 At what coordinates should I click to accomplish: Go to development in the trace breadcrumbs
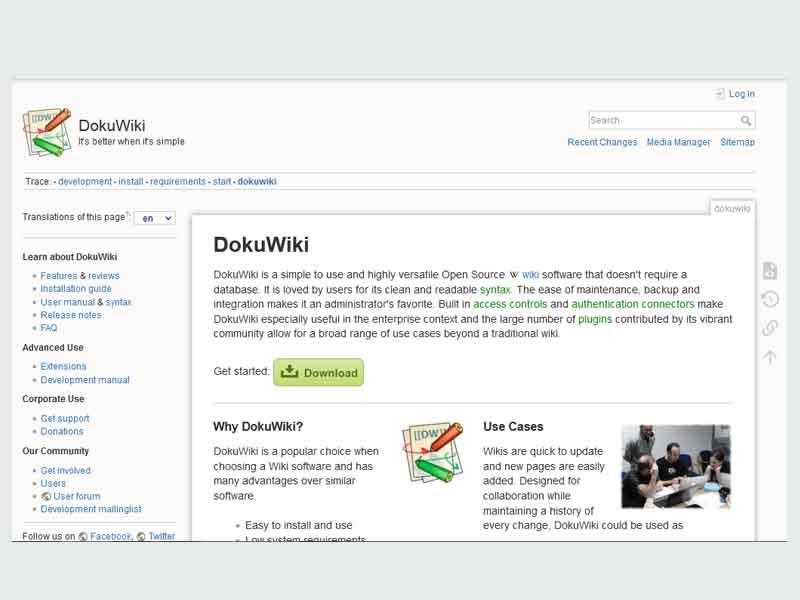pyautogui.click(x=85, y=181)
